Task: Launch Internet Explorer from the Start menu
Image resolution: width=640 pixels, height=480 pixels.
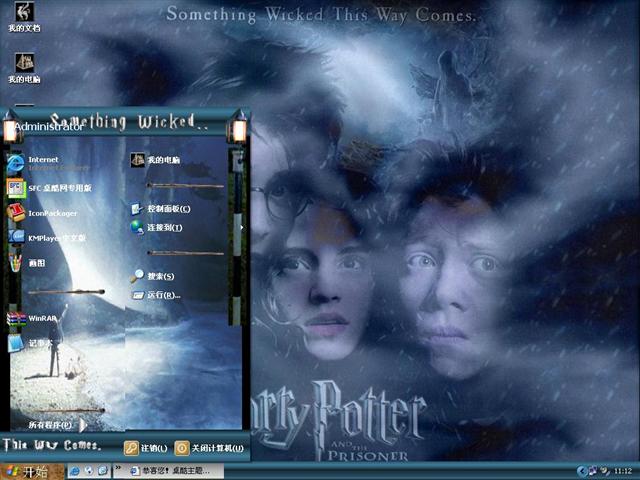Action: [x=48, y=163]
